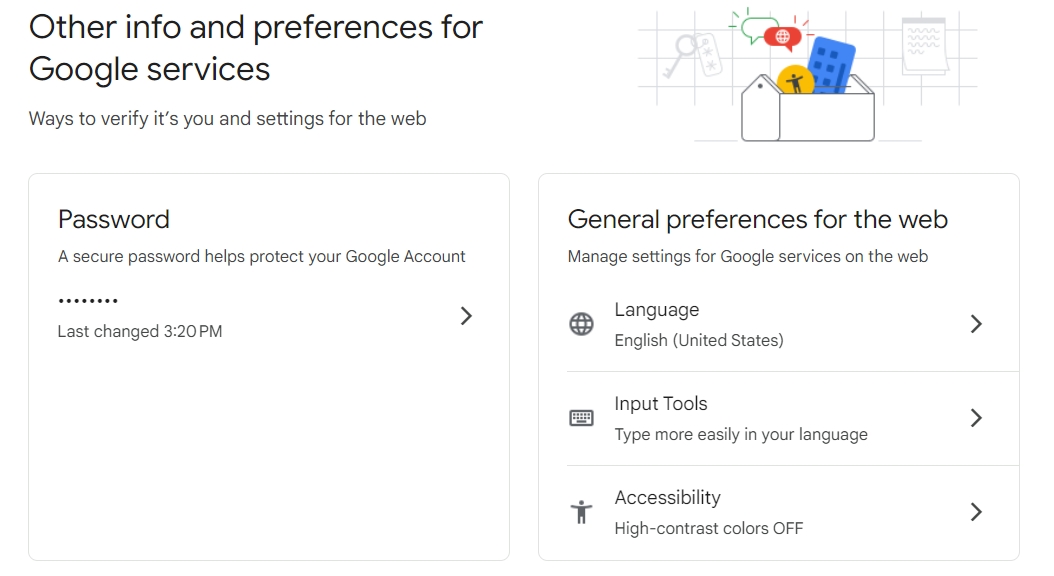
Task: Expand the Language row chevron
Action: coord(977,324)
